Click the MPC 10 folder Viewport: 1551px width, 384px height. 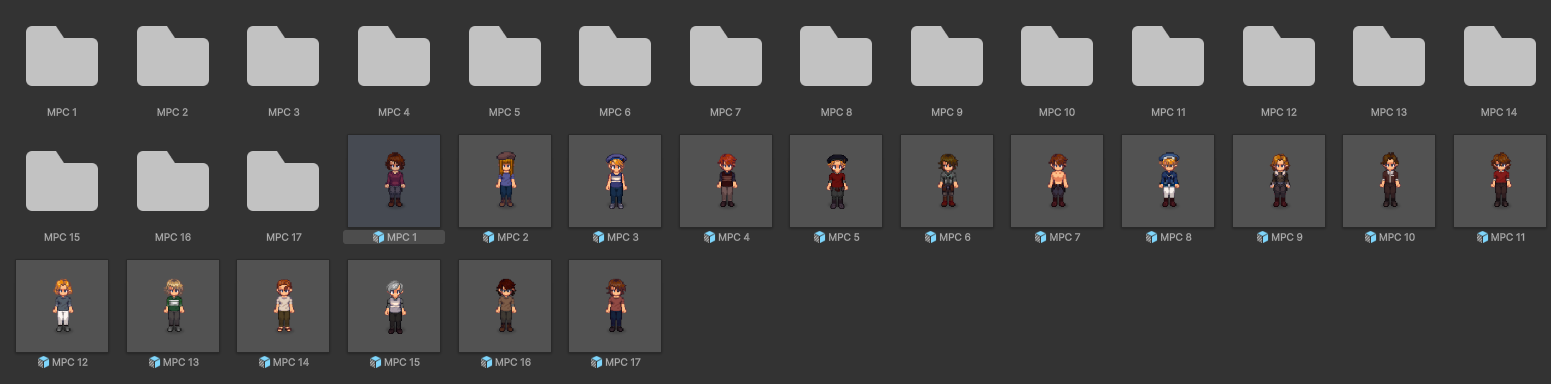coord(1057,56)
